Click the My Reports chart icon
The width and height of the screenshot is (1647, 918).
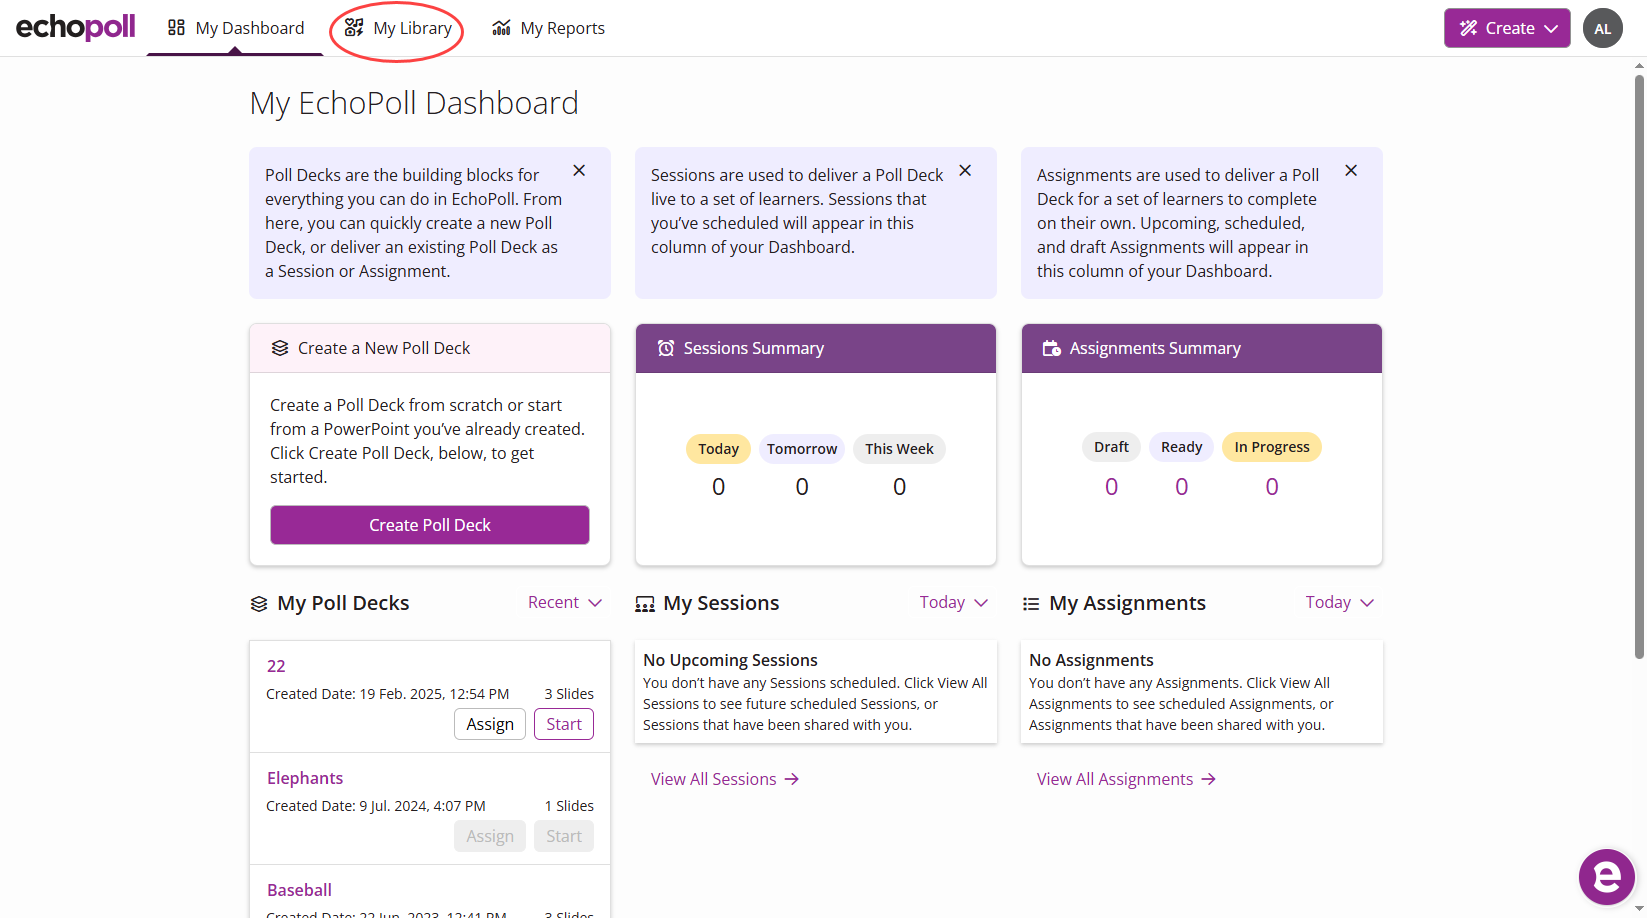502,28
